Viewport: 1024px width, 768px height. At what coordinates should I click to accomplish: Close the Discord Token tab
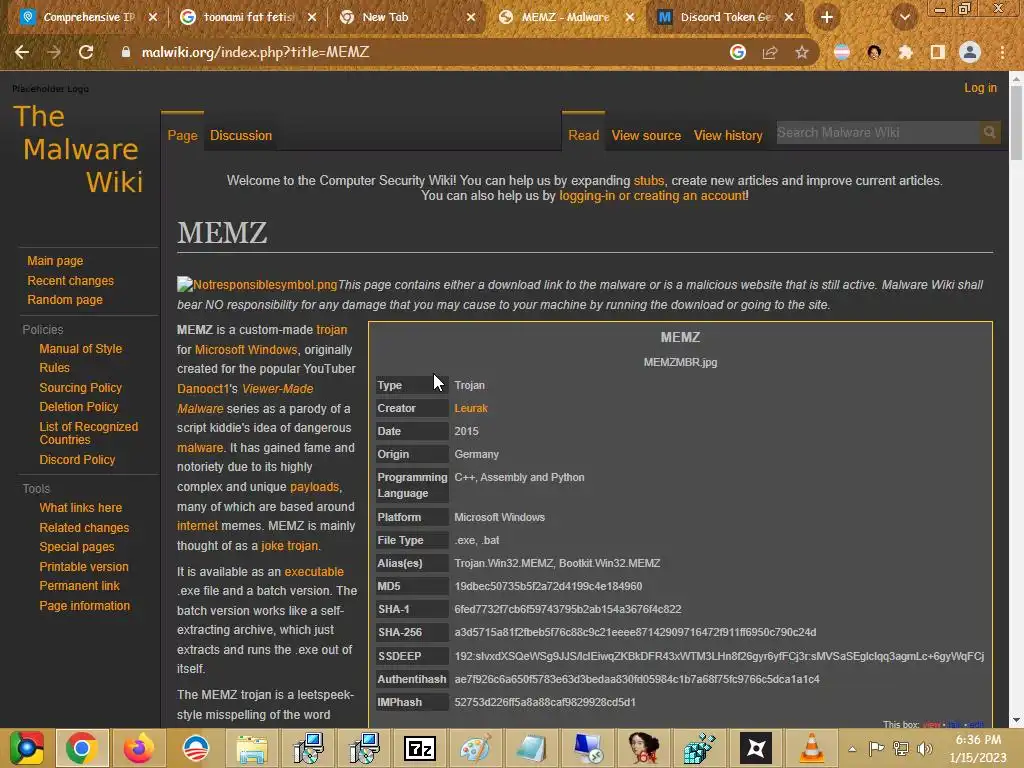click(789, 17)
